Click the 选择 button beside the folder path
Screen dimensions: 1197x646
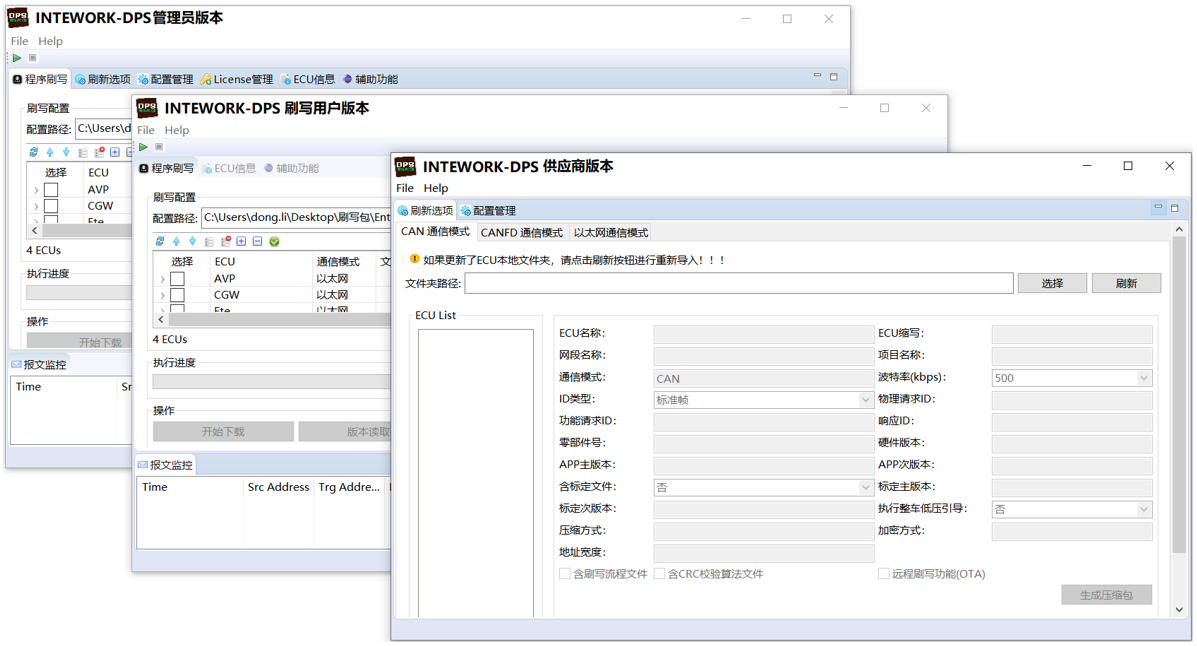(x=1052, y=283)
